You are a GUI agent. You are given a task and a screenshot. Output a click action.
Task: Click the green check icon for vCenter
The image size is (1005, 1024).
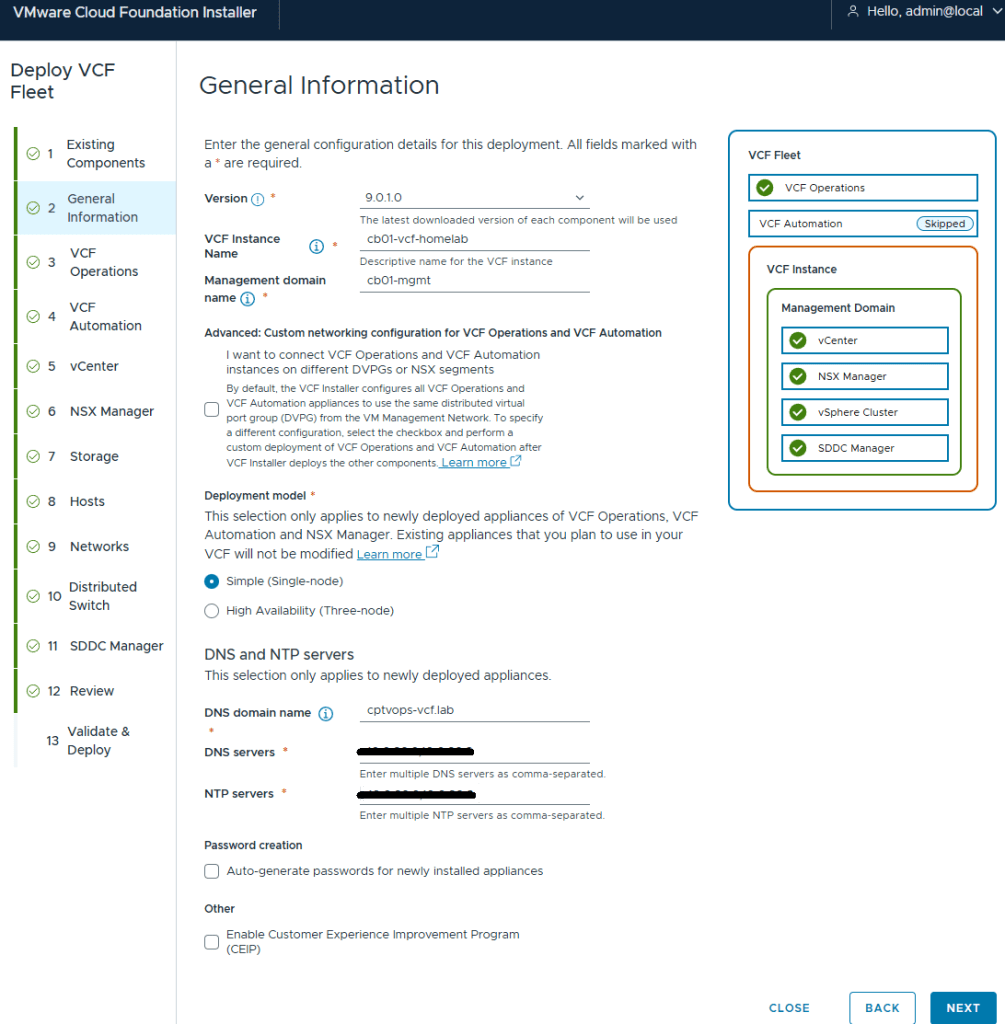(798, 341)
